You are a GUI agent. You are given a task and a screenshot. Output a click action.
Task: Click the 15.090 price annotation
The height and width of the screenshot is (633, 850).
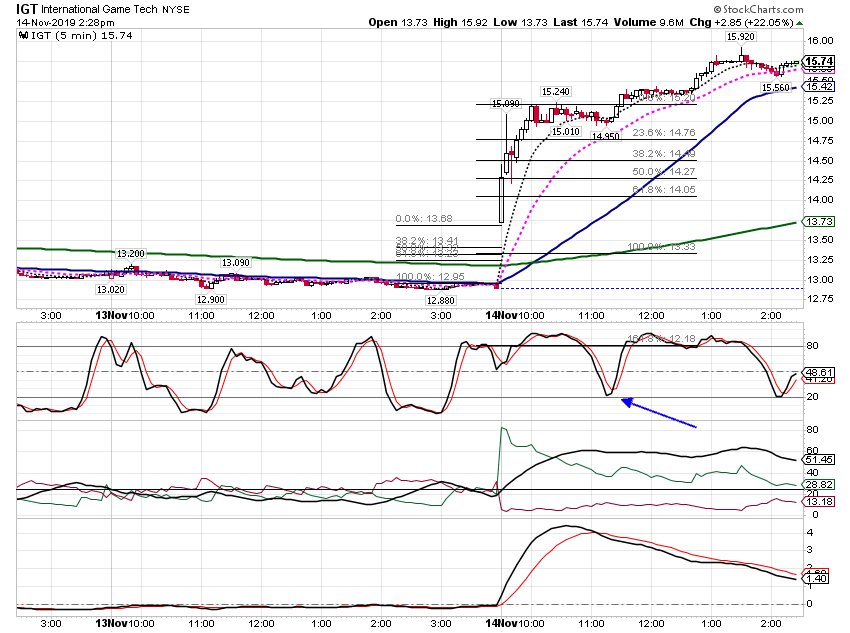tap(505, 104)
